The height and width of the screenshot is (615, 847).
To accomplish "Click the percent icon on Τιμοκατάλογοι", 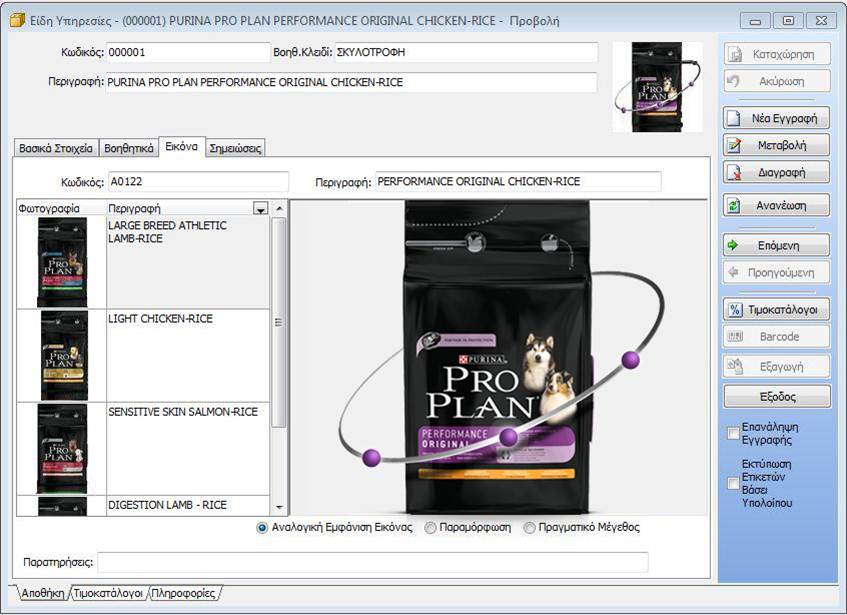I will (735, 309).
